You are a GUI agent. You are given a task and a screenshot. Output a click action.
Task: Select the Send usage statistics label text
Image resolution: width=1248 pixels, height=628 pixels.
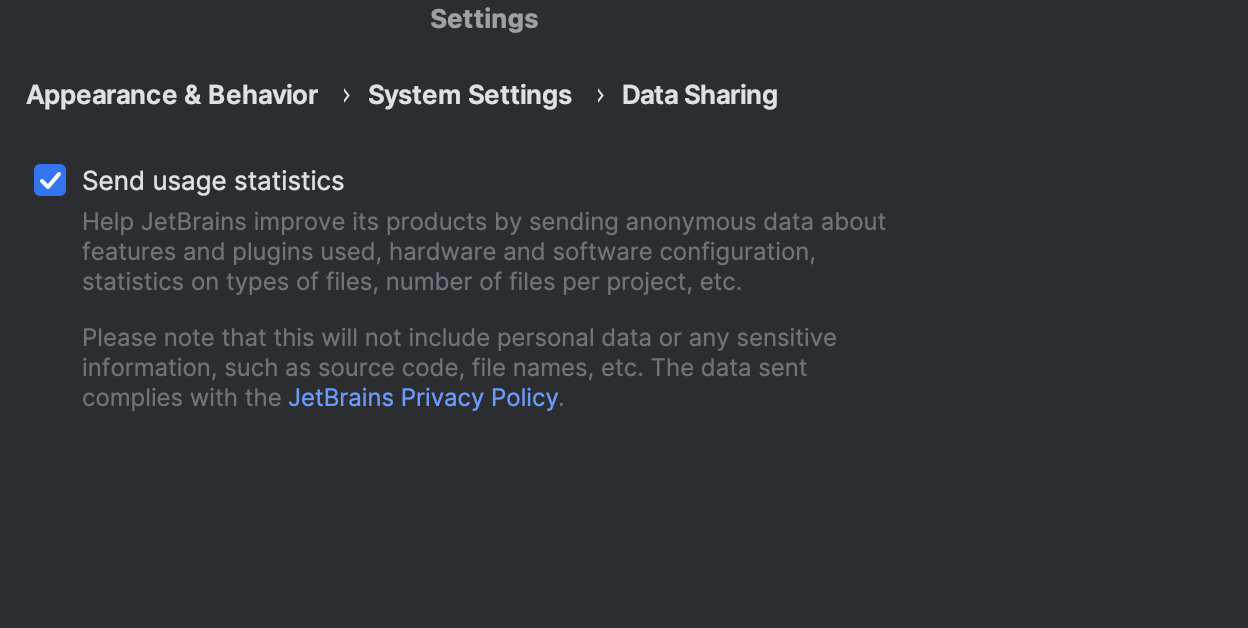coord(213,181)
